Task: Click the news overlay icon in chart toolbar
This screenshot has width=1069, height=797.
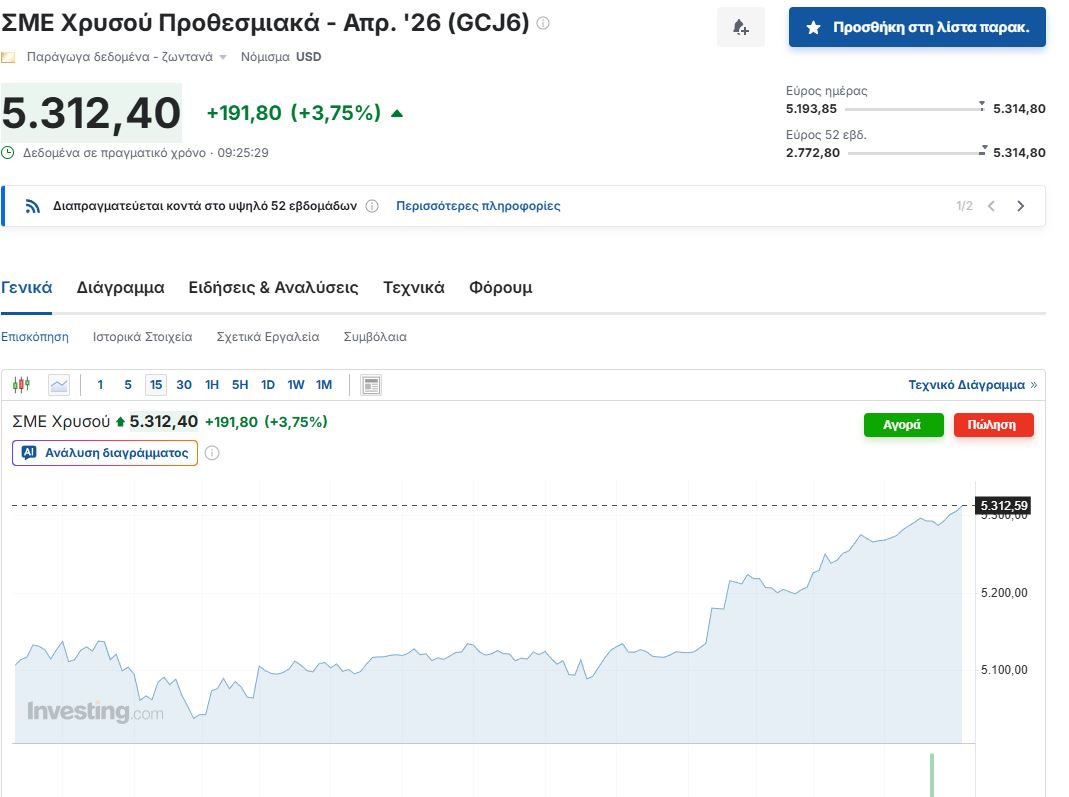Action: click(x=371, y=385)
